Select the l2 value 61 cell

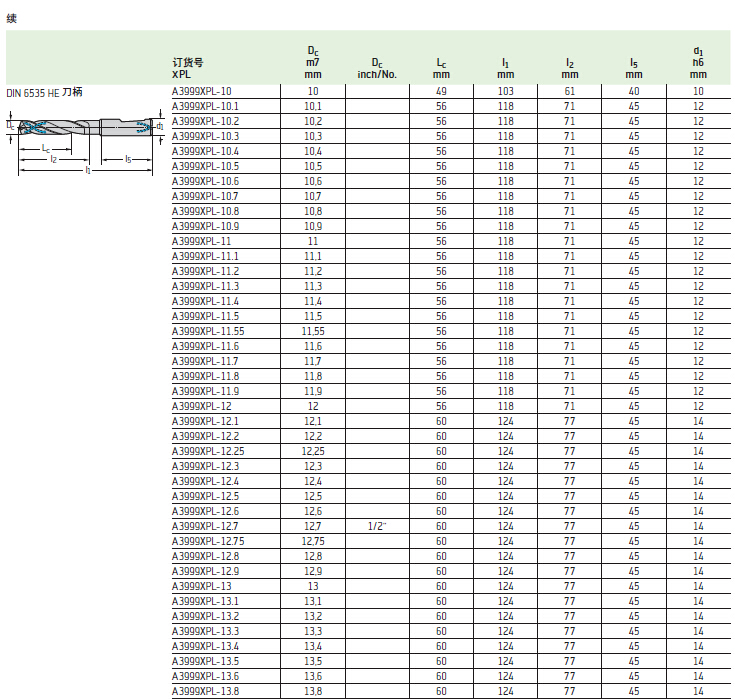(x=569, y=91)
